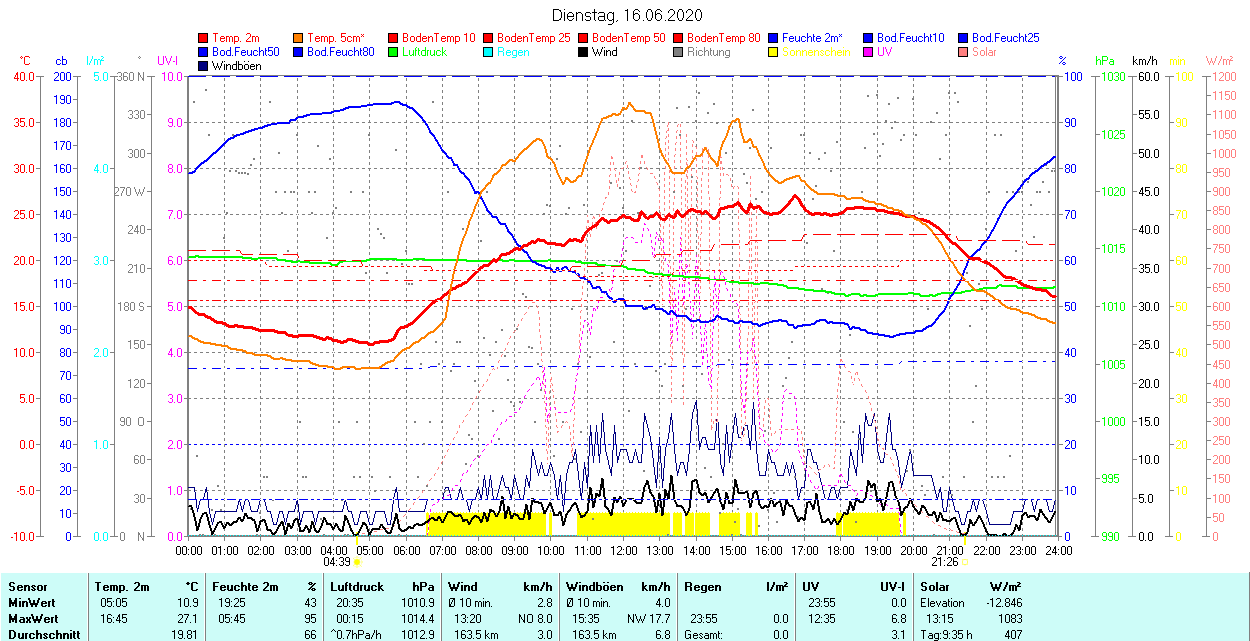1250x641 pixels.
Task: Click the green Luftdruck legend swatch
Action: [x=393, y=52]
